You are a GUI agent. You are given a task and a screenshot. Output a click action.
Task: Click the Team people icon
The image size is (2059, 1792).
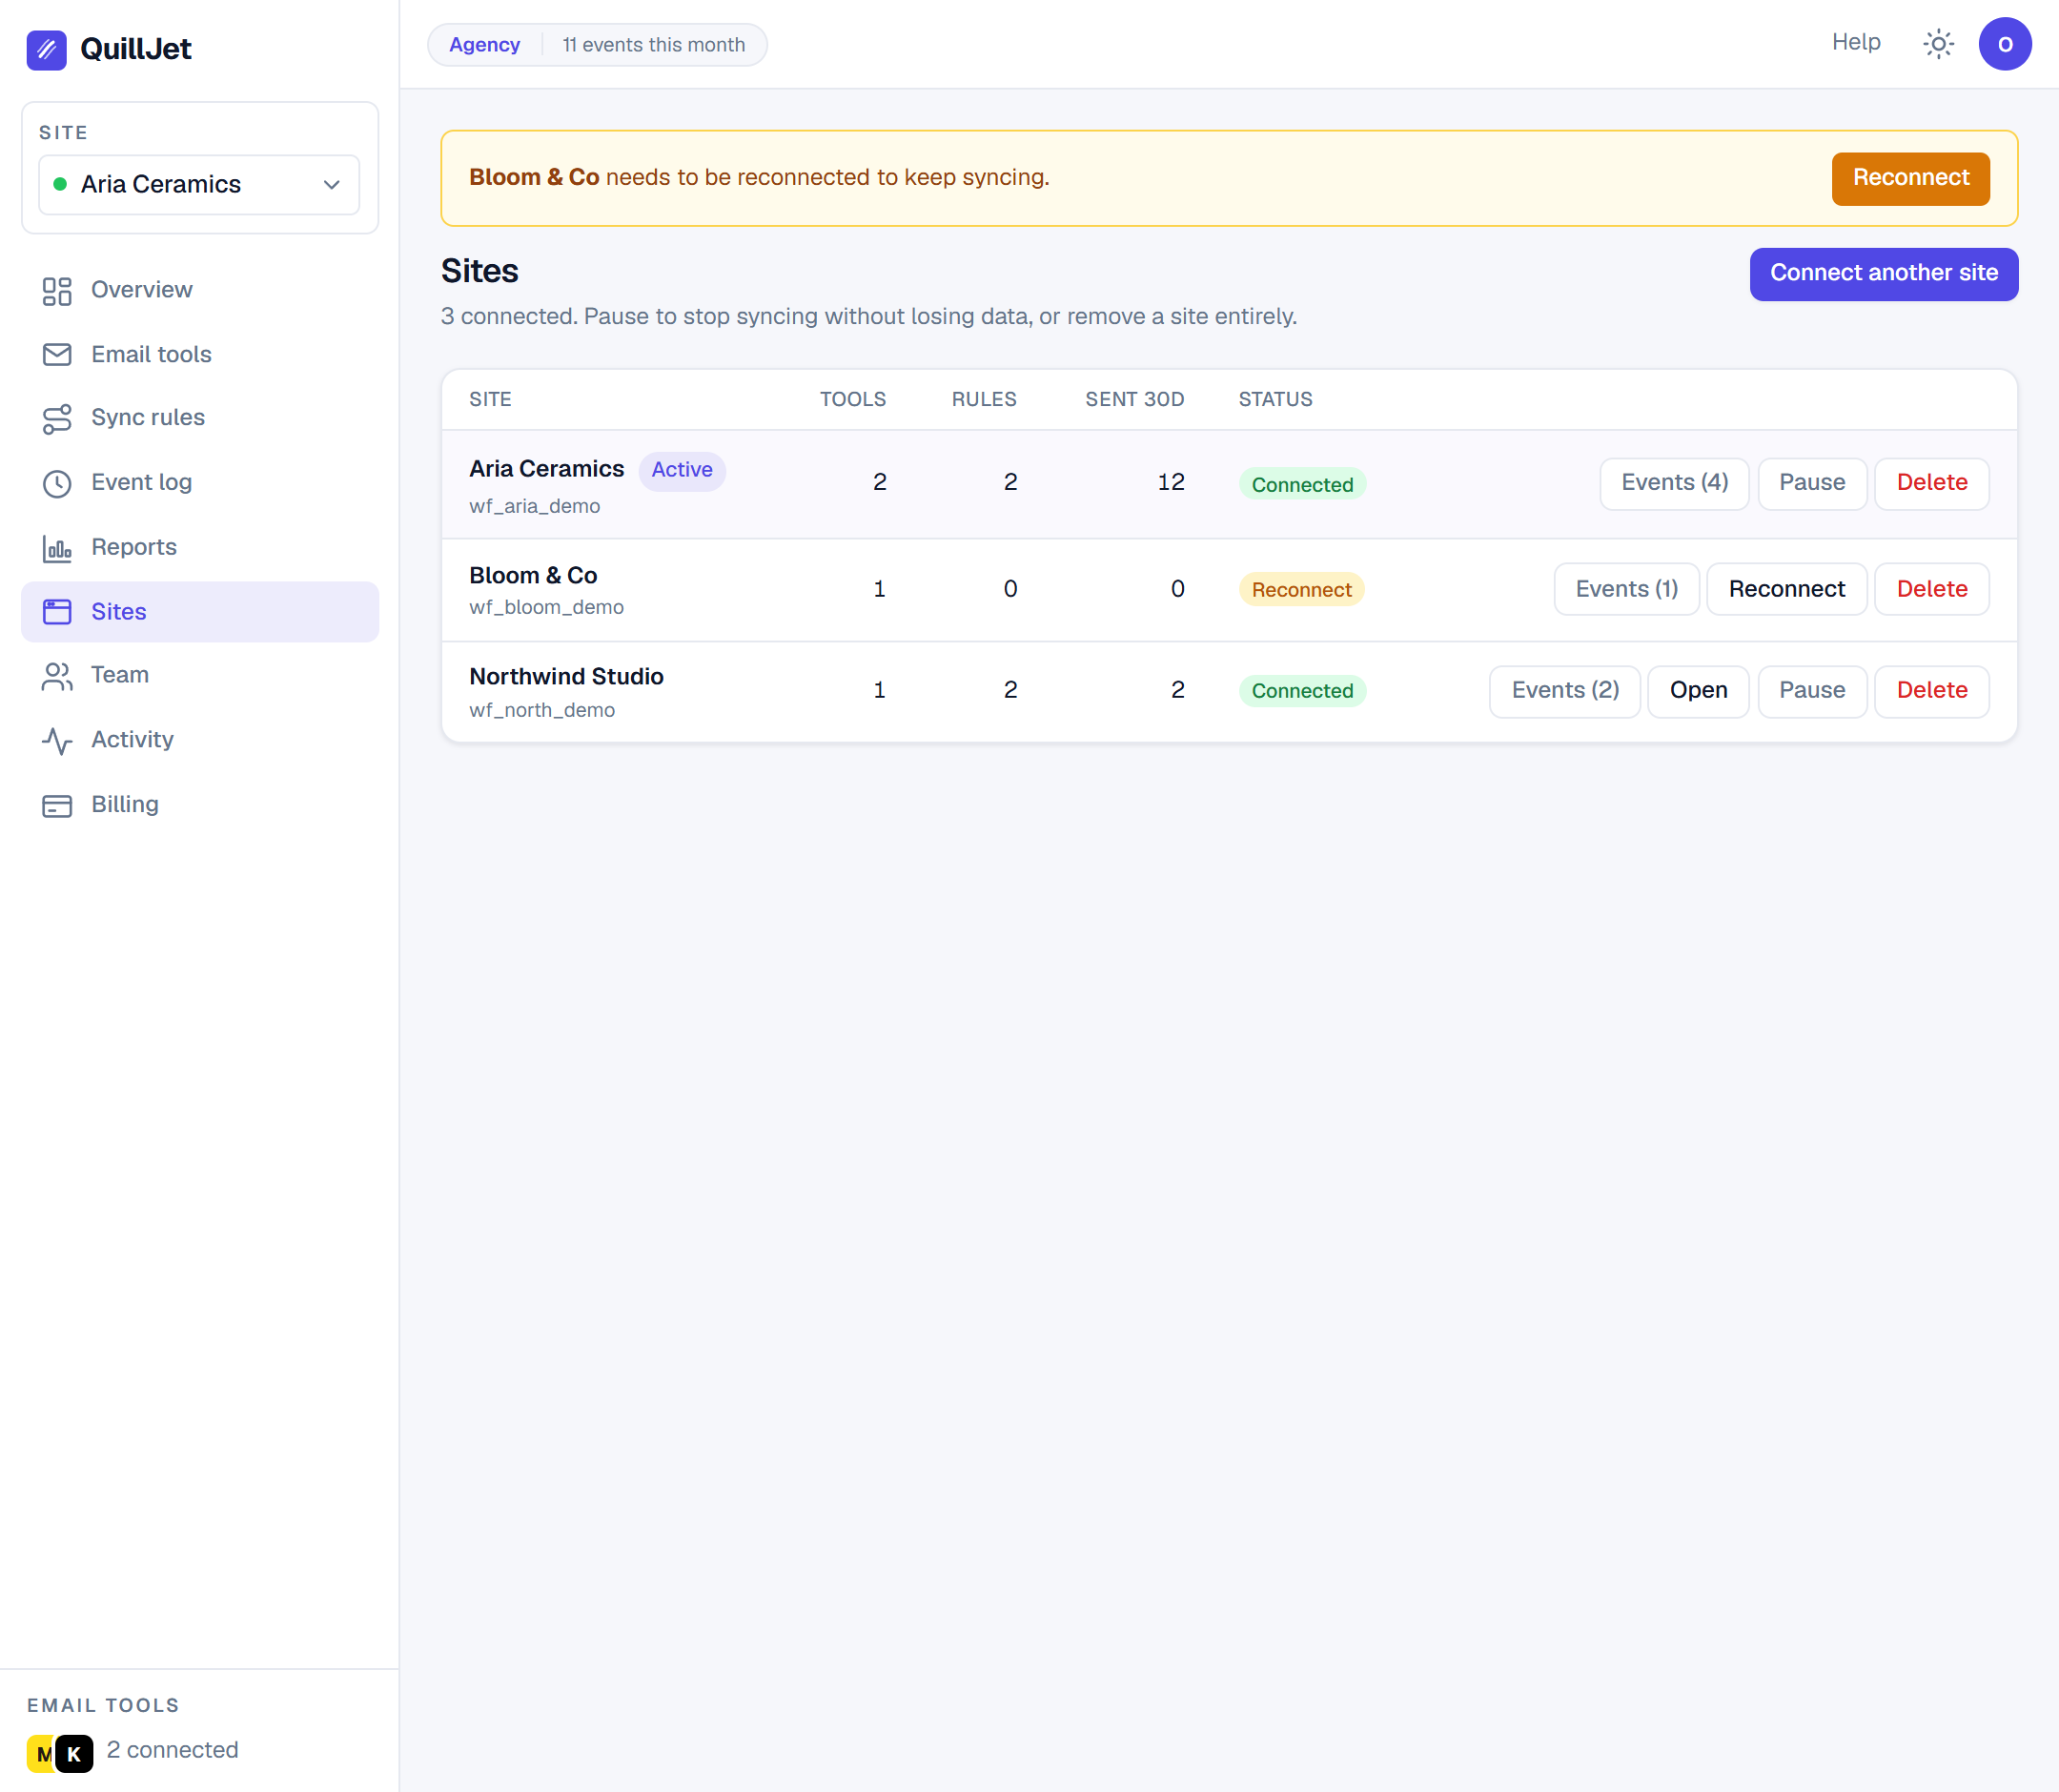57,676
